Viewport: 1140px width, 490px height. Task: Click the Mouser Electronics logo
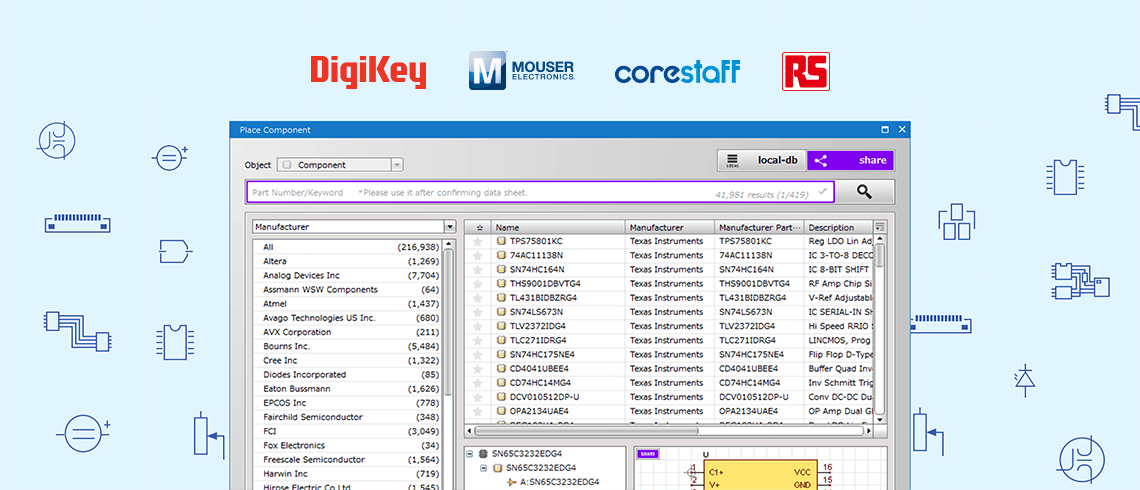point(521,71)
